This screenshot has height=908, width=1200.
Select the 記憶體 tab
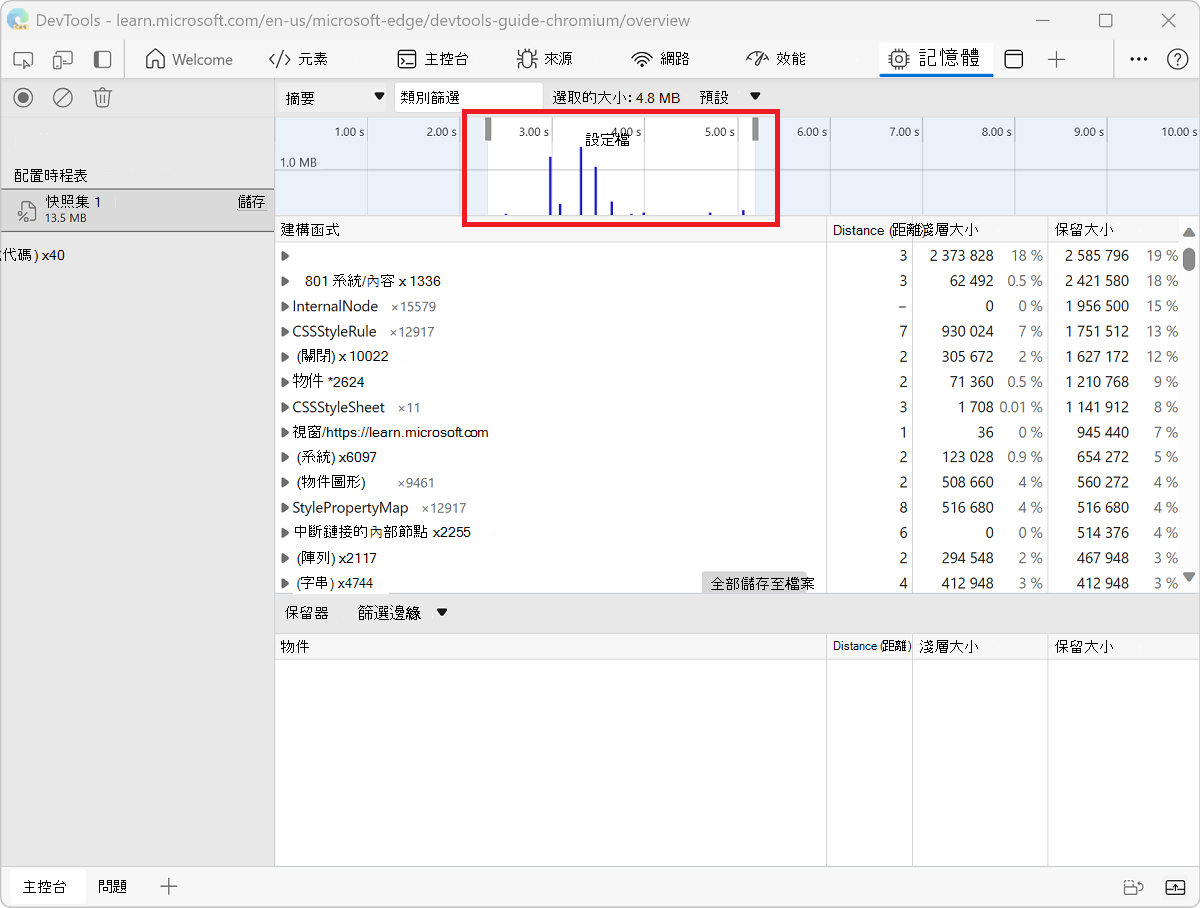(x=934, y=59)
